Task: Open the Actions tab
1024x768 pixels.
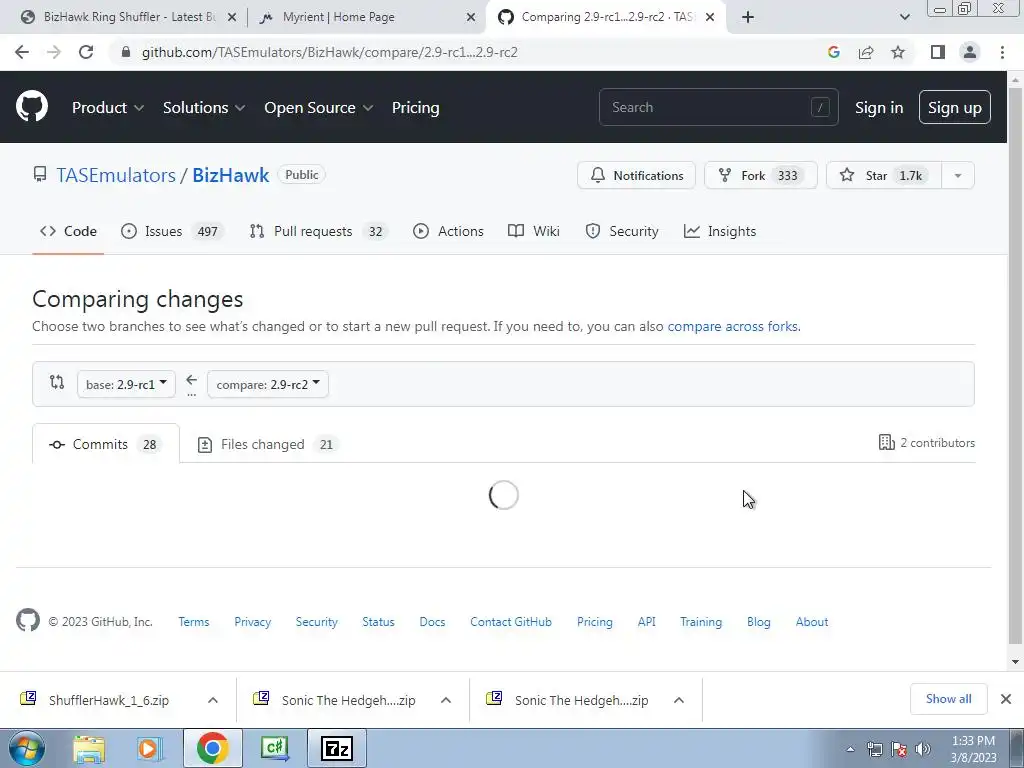Action: pos(448,231)
